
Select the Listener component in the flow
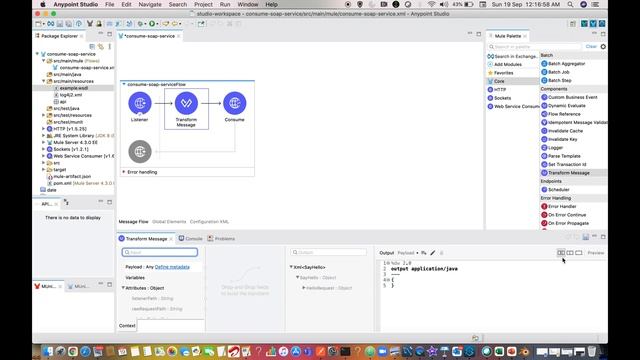[x=140, y=103]
